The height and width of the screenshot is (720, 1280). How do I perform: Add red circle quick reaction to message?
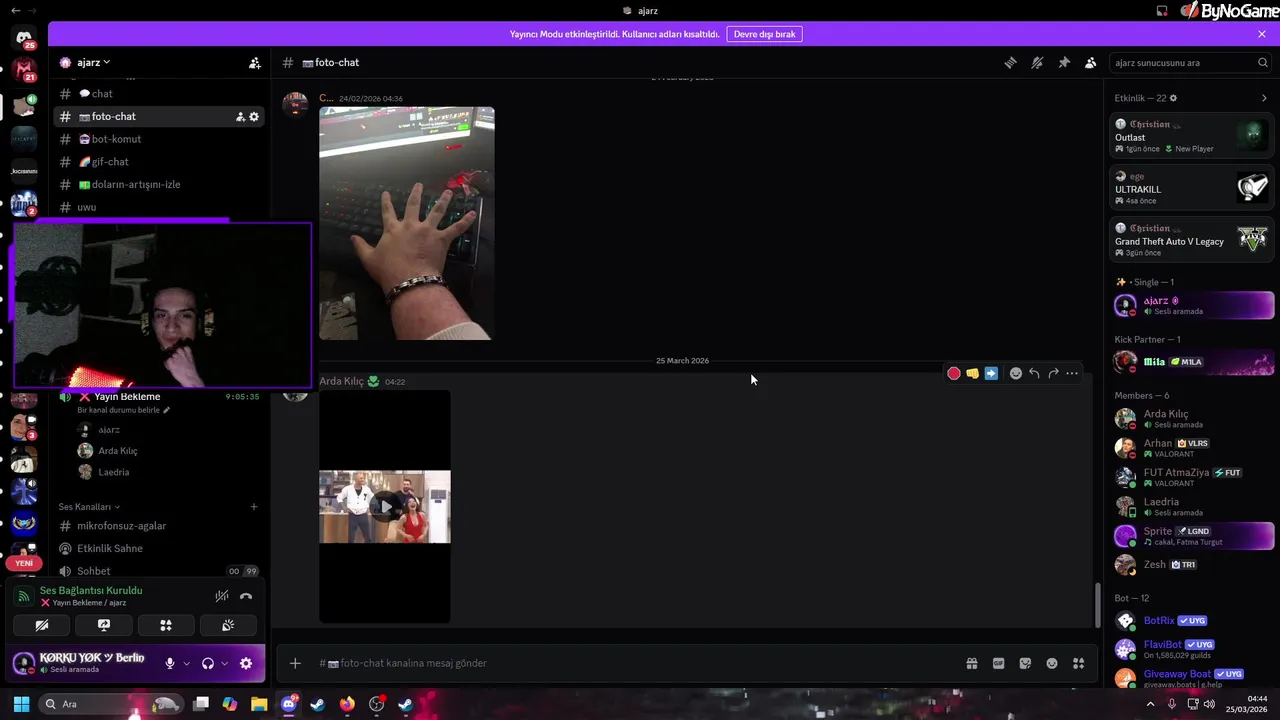[954, 373]
